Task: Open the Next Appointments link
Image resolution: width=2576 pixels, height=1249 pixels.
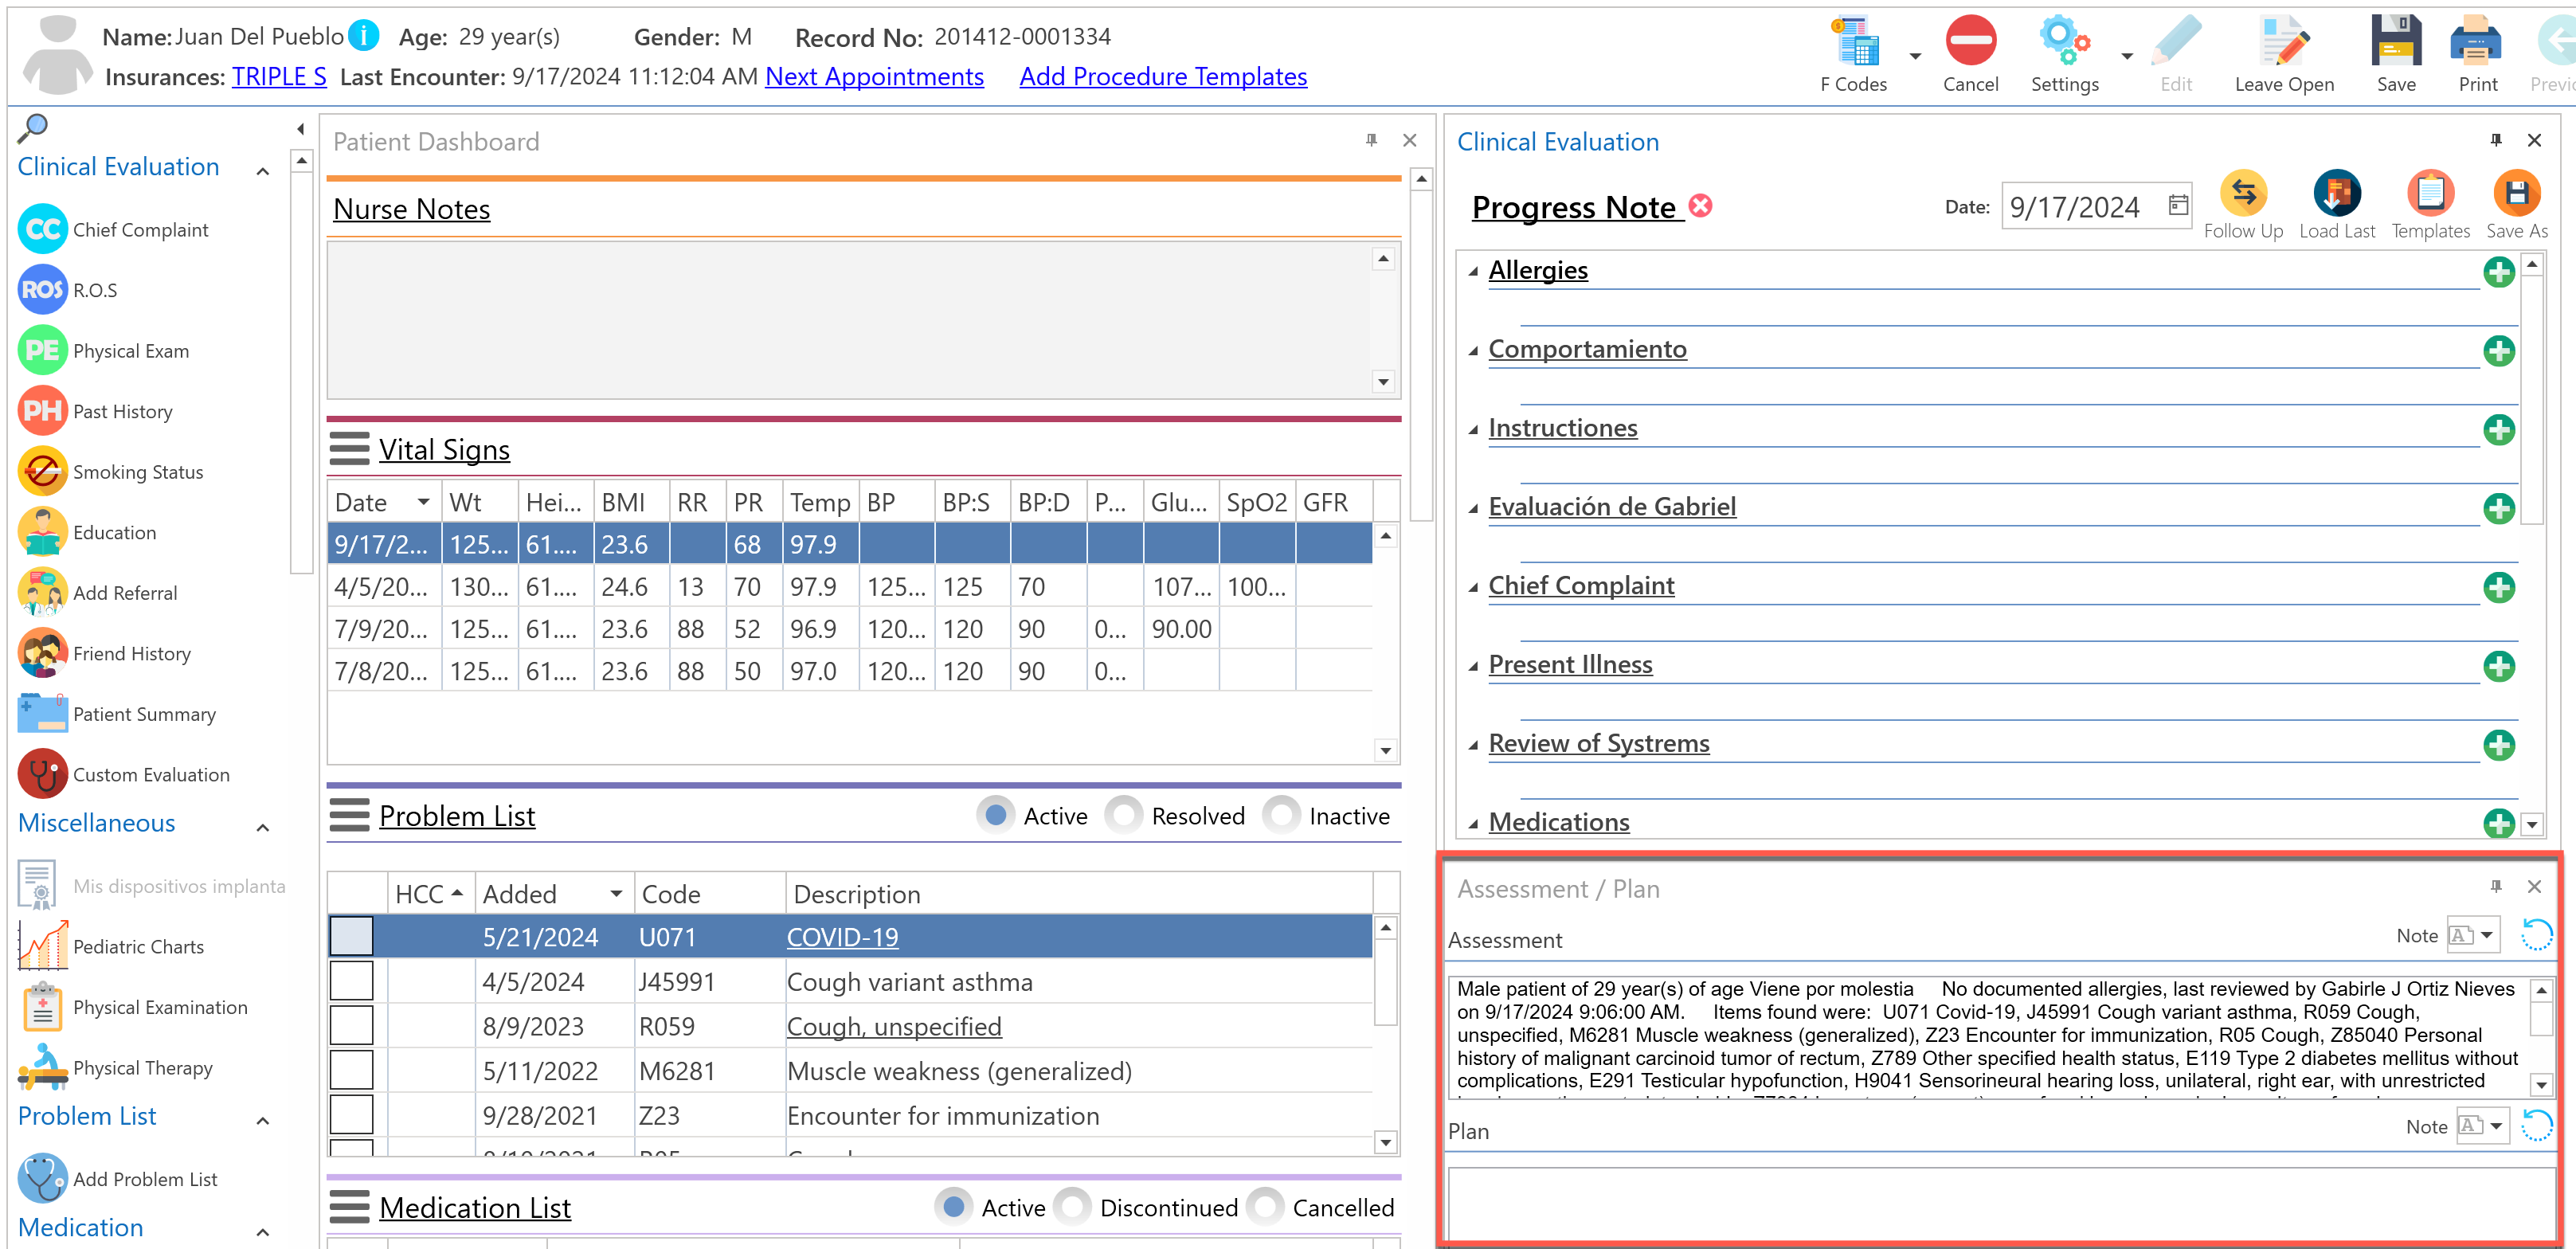Action: pyautogui.click(x=873, y=77)
